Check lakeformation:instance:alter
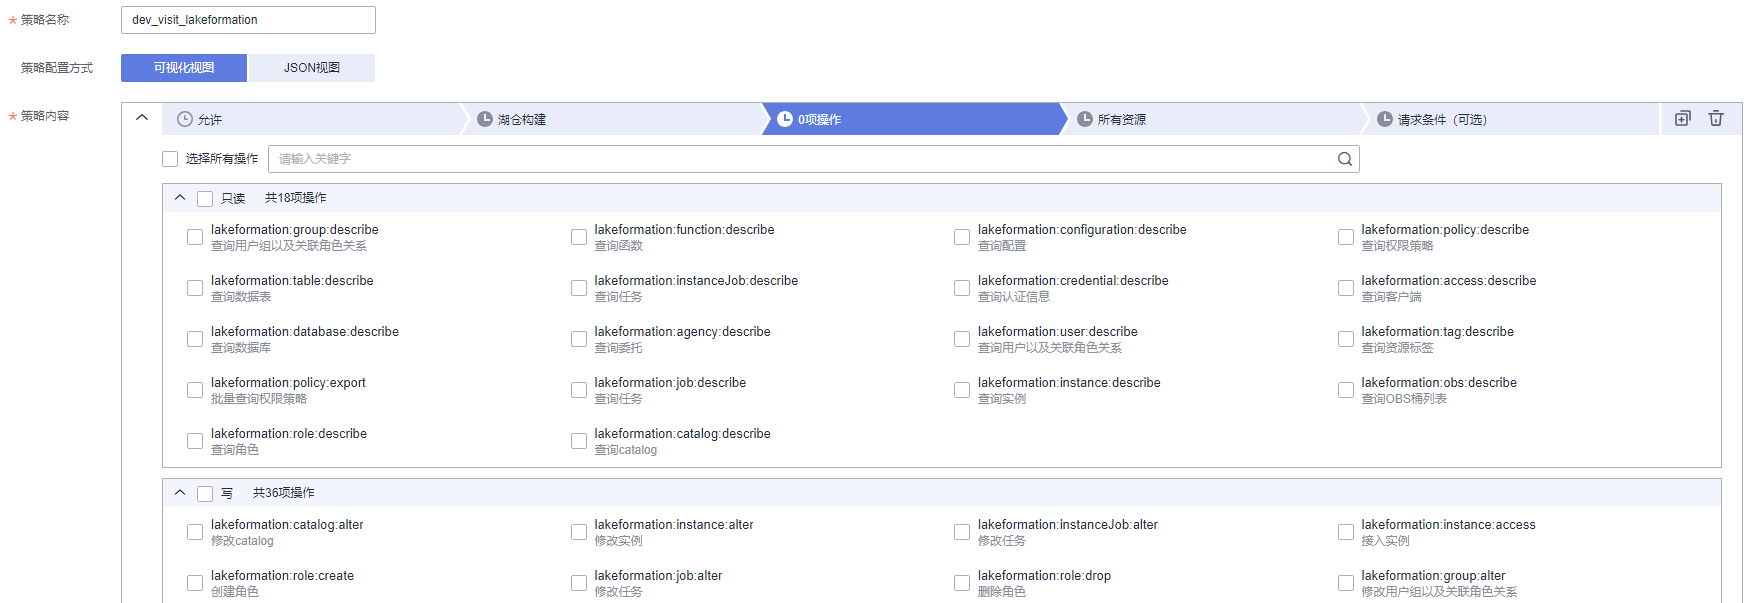The image size is (1755, 603). tap(579, 532)
